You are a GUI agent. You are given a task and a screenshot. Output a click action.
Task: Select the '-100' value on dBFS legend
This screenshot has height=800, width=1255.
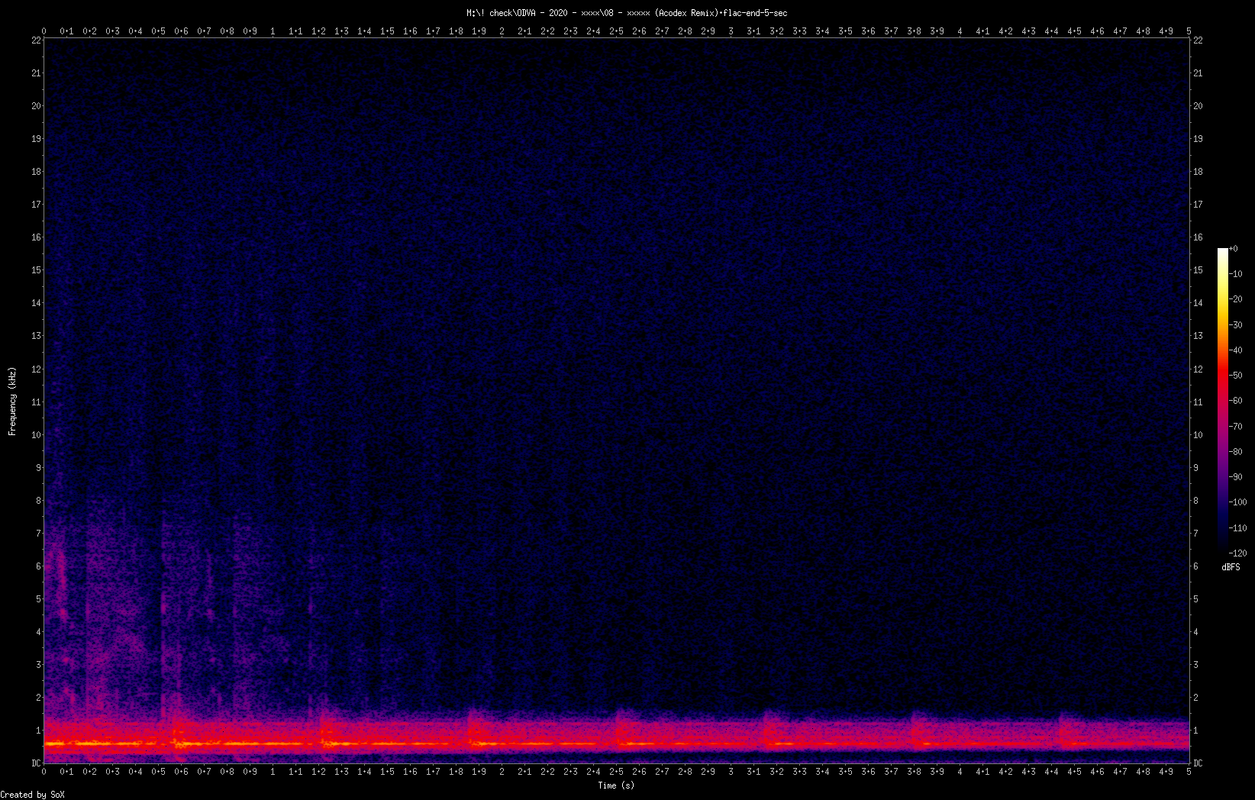click(x=1237, y=502)
